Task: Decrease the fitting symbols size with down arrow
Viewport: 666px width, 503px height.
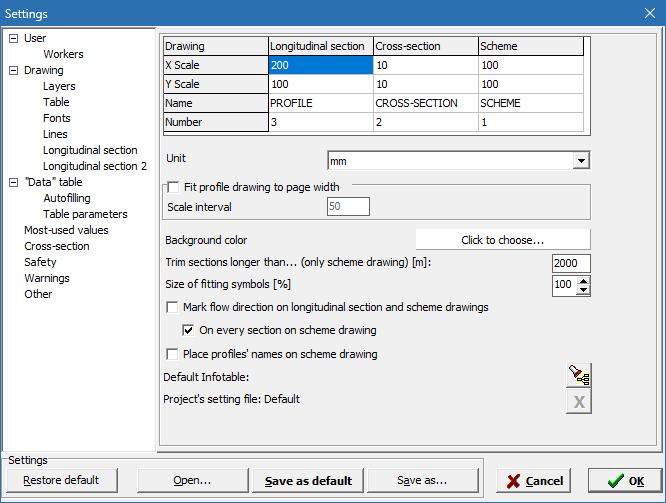Action: coord(584,291)
